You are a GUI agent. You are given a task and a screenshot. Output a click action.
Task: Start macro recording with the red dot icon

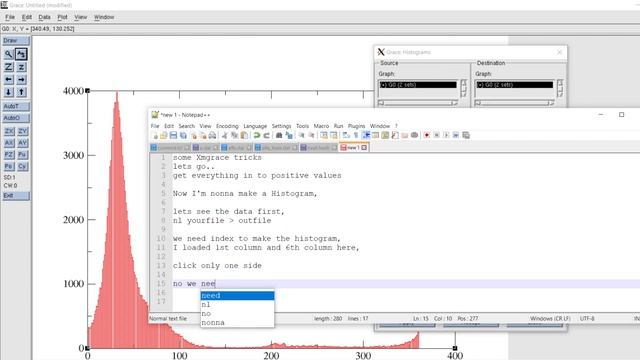pyautogui.click(x=427, y=136)
